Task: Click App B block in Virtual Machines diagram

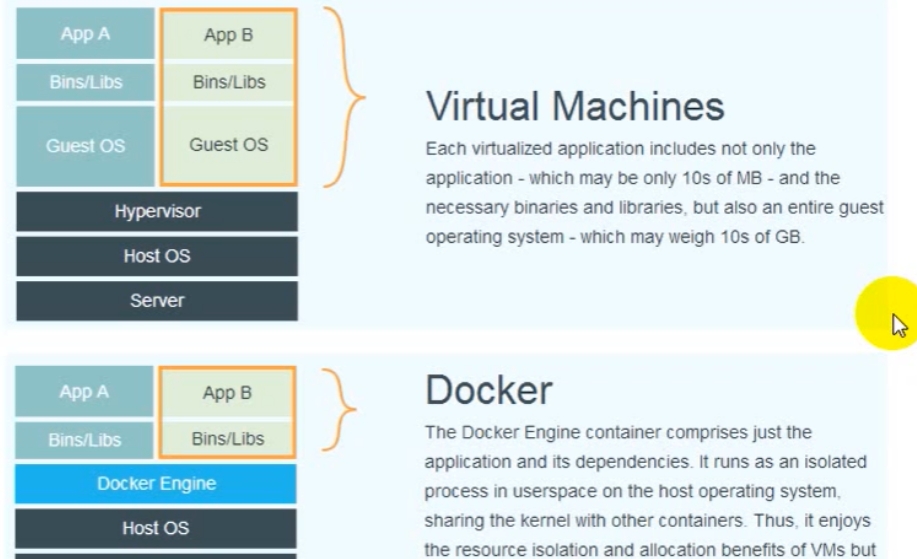Action: 228,35
